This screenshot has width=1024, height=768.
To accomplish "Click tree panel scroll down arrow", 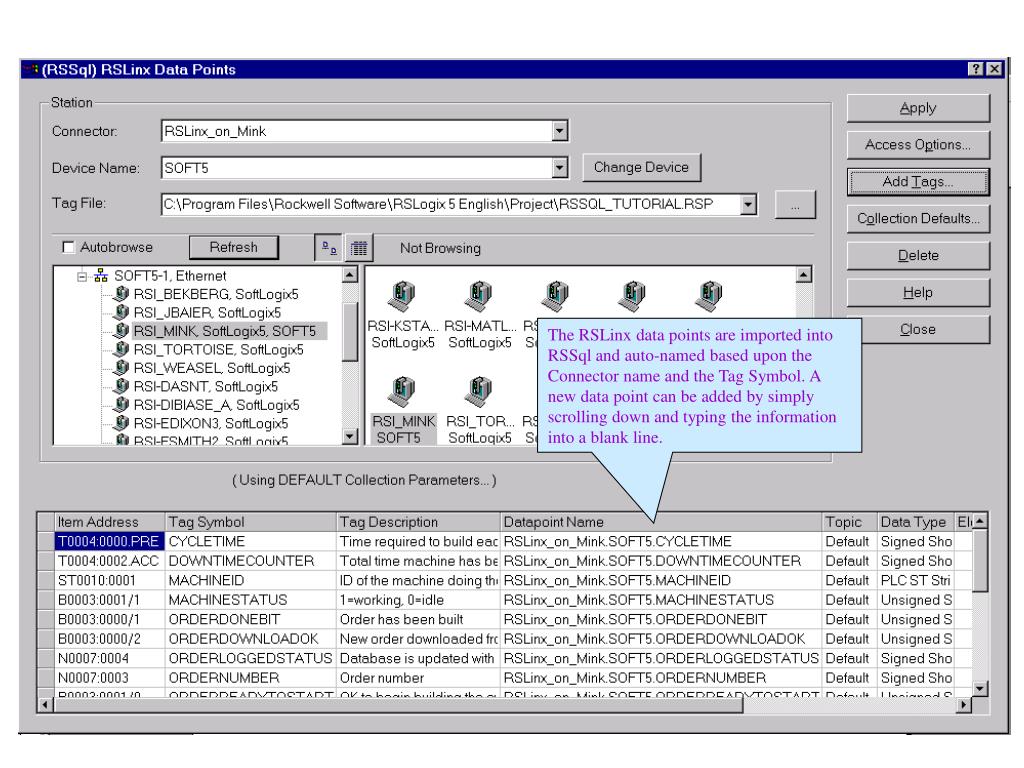I will point(350,437).
